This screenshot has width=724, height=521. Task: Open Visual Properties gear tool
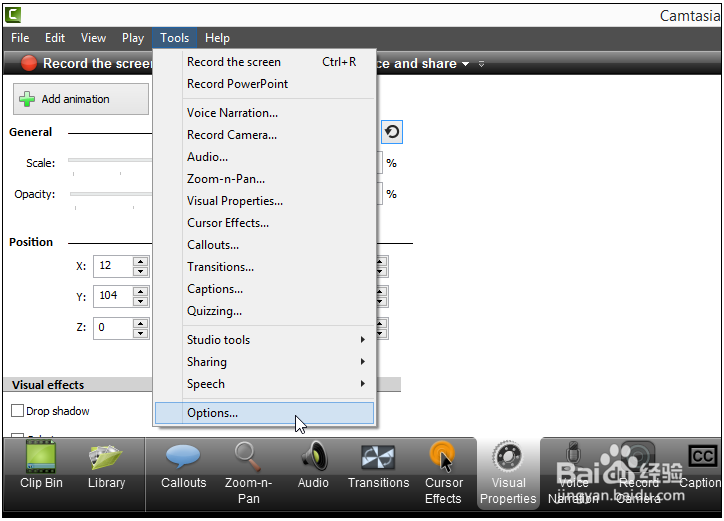click(x=508, y=473)
